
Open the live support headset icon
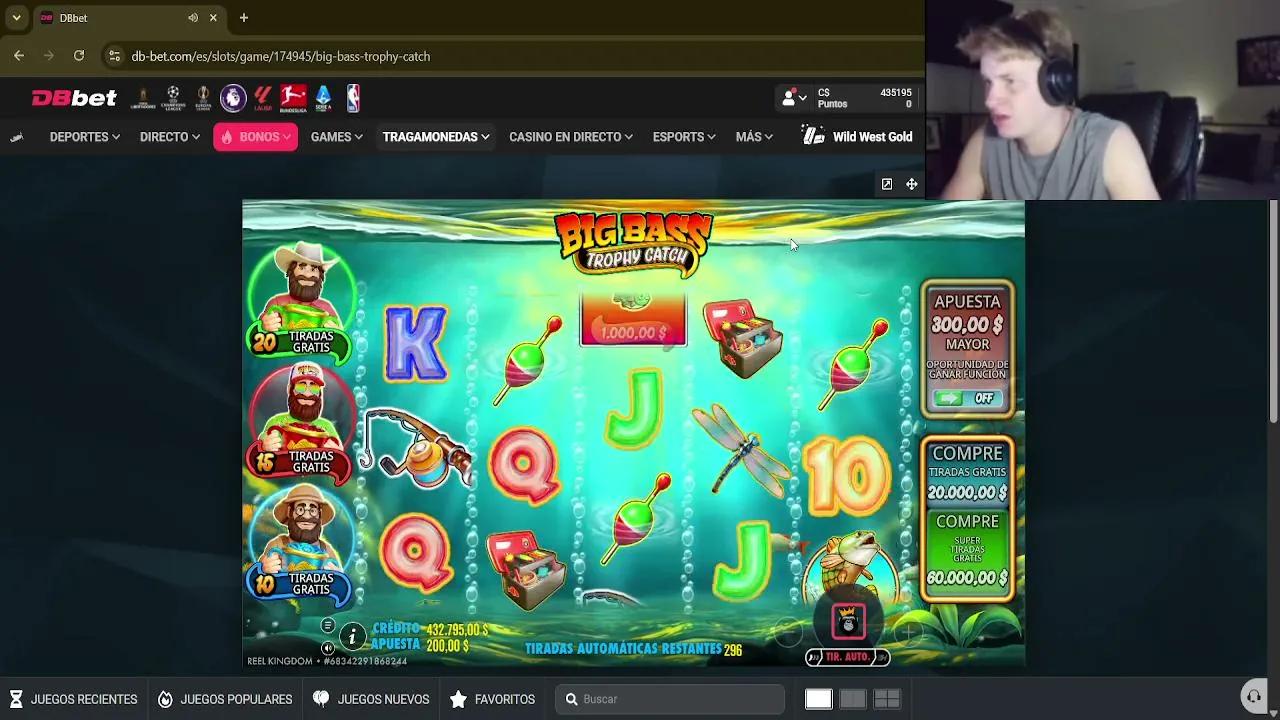tap(1253, 697)
